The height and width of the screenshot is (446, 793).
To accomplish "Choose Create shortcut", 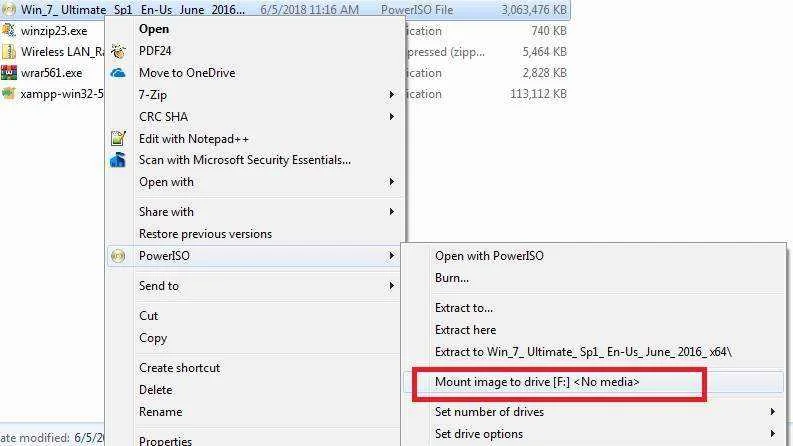I will [180, 368].
